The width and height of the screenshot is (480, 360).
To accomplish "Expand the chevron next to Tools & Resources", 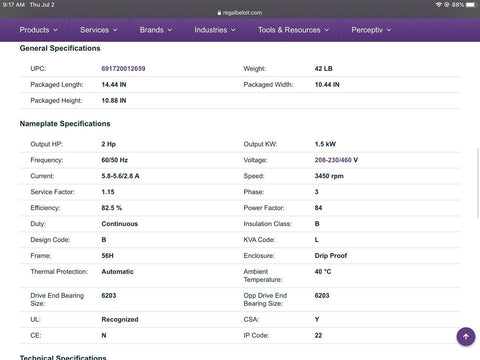I will [327, 30].
